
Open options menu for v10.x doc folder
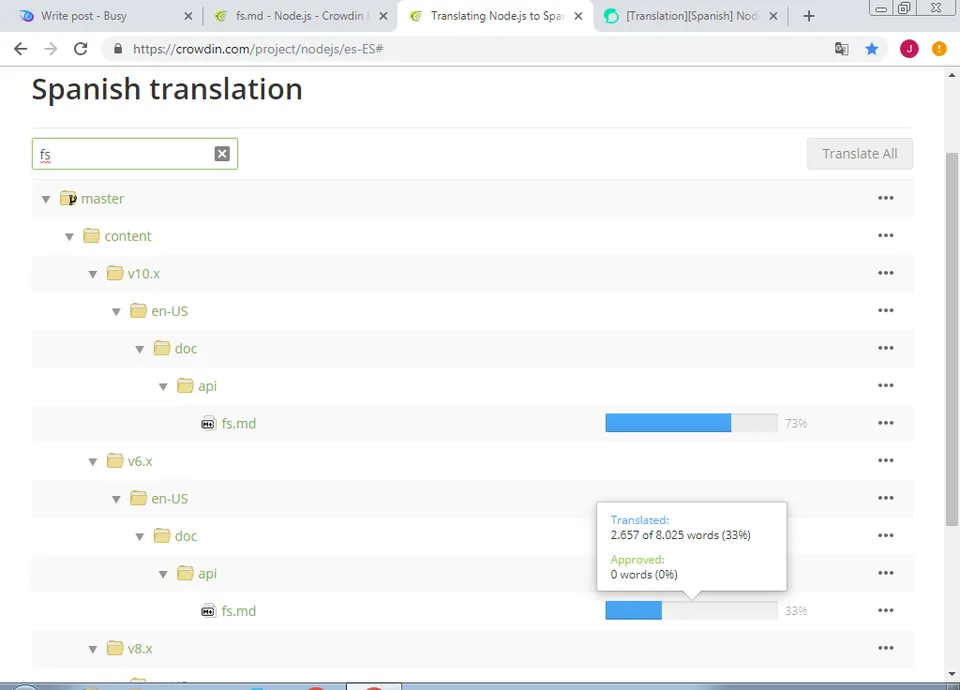[x=885, y=348]
